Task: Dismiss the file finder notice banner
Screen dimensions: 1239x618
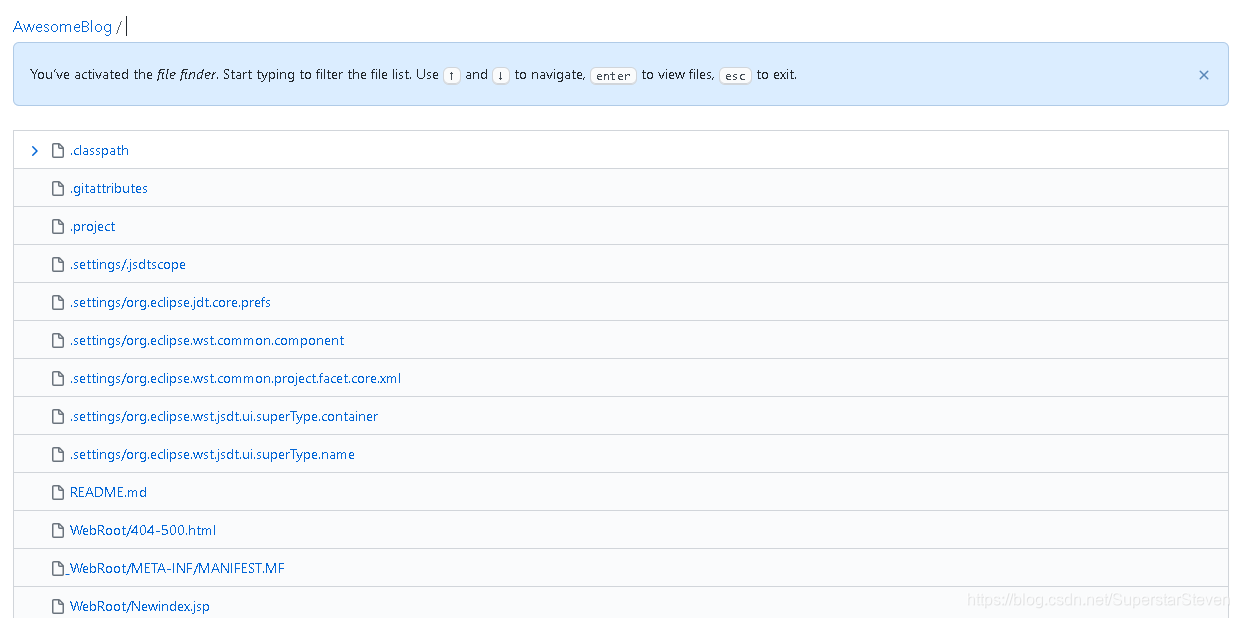Action: (x=1204, y=75)
